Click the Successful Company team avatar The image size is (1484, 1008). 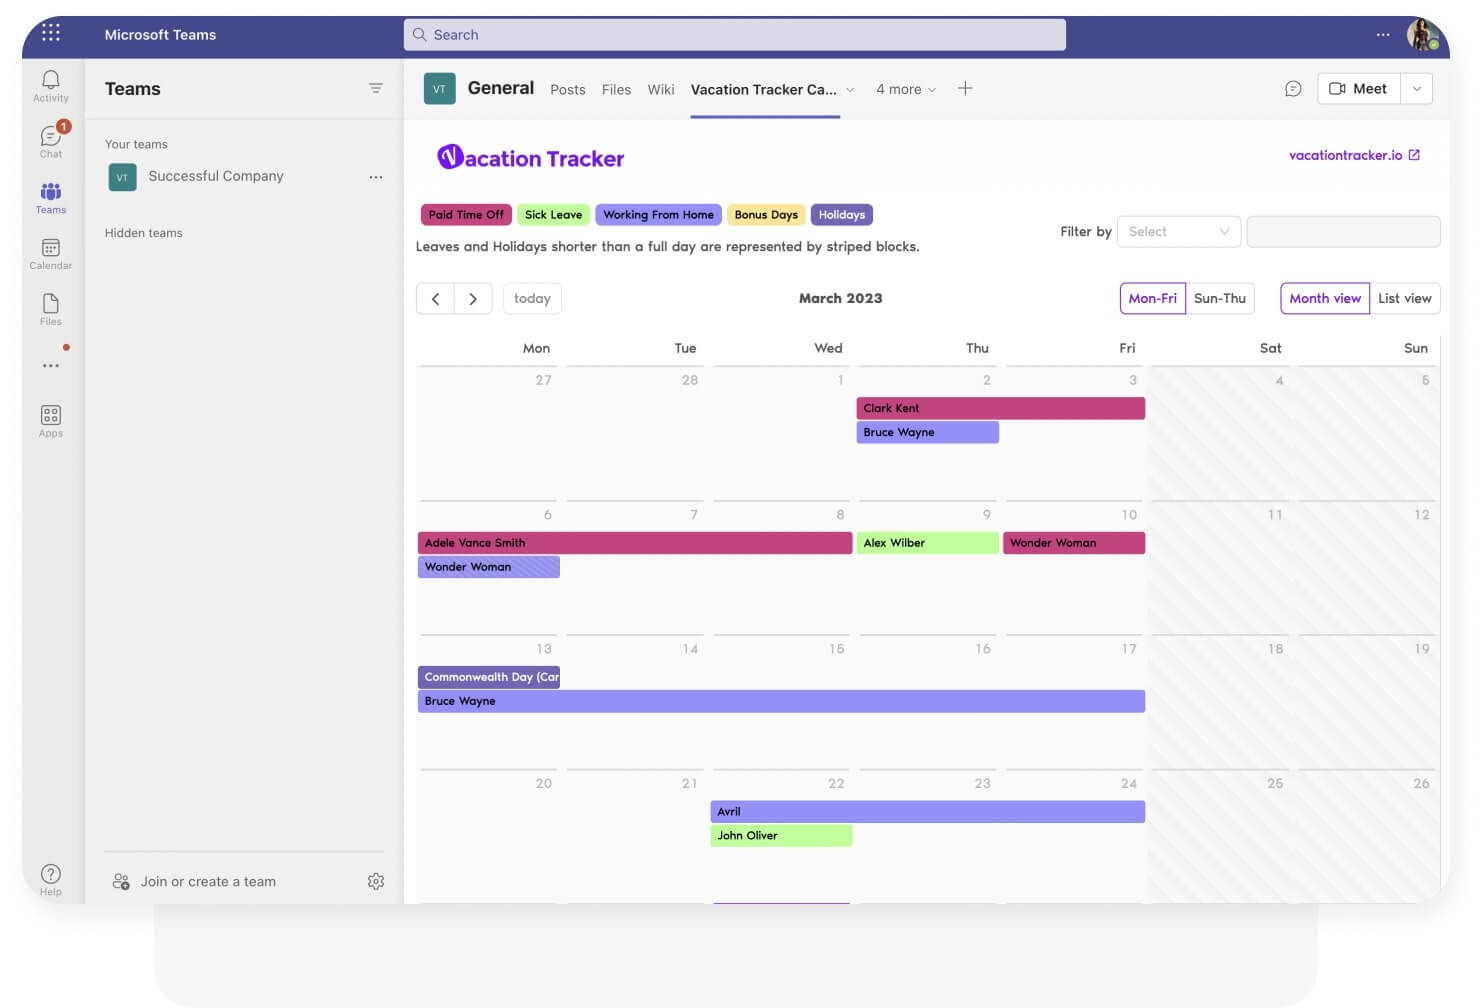[x=122, y=177]
